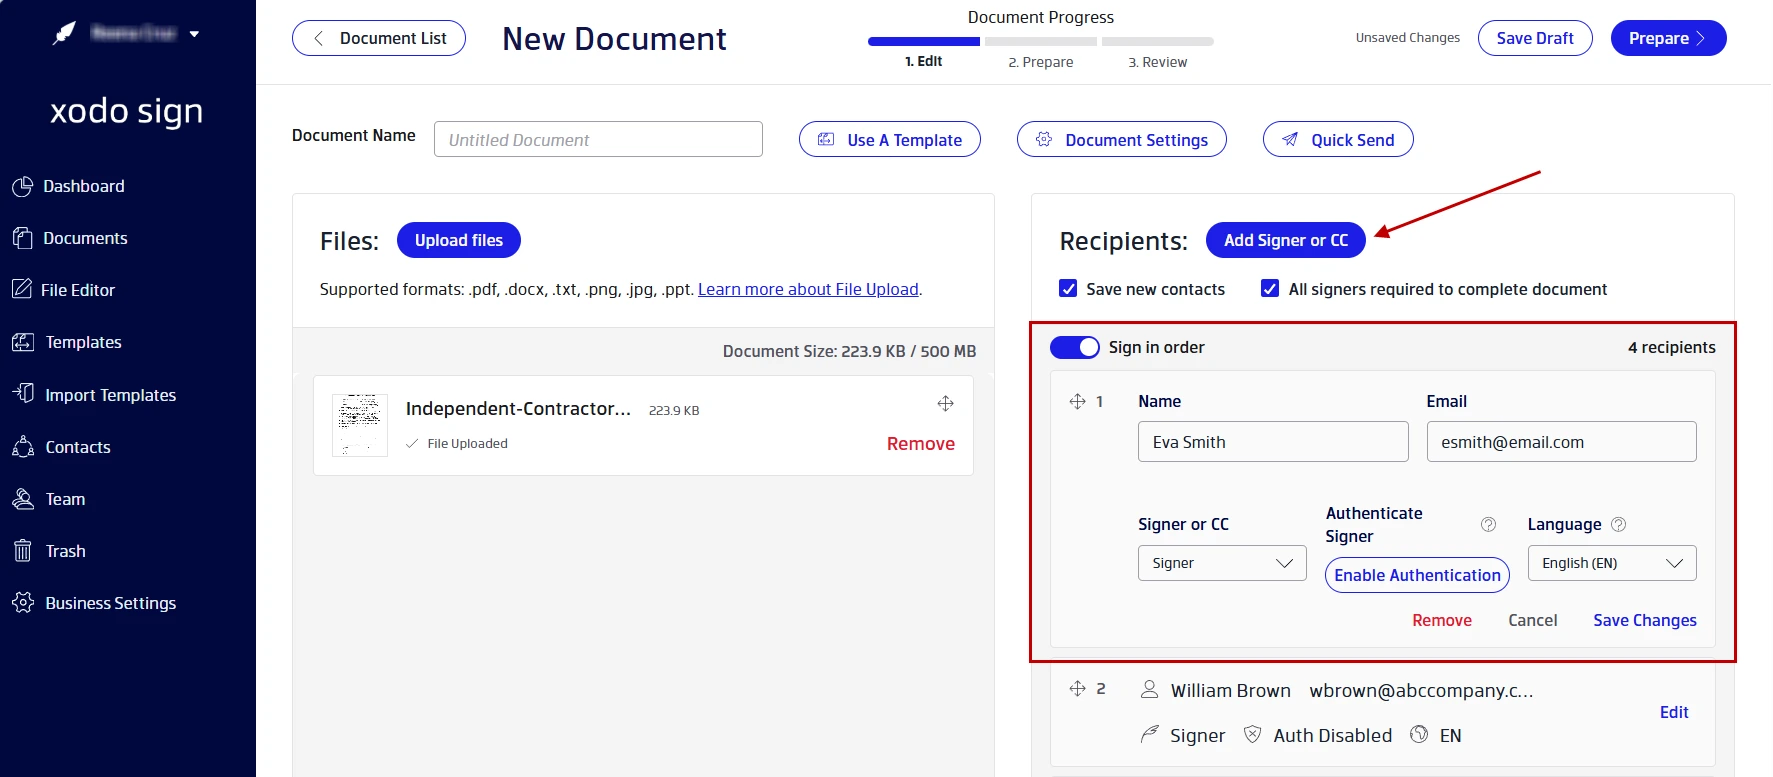Click the Email field esmith@email.com
Image resolution: width=1773 pixels, height=777 pixels.
tap(1561, 441)
